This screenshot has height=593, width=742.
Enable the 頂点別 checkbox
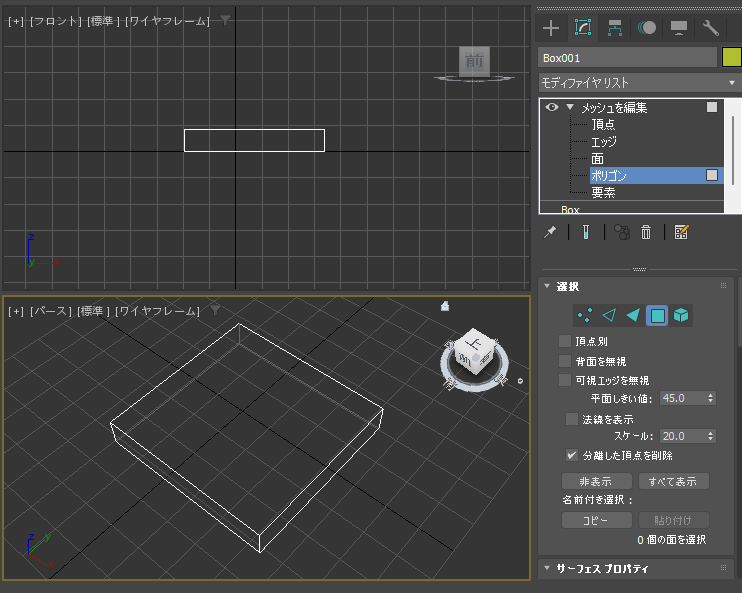click(565, 341)
